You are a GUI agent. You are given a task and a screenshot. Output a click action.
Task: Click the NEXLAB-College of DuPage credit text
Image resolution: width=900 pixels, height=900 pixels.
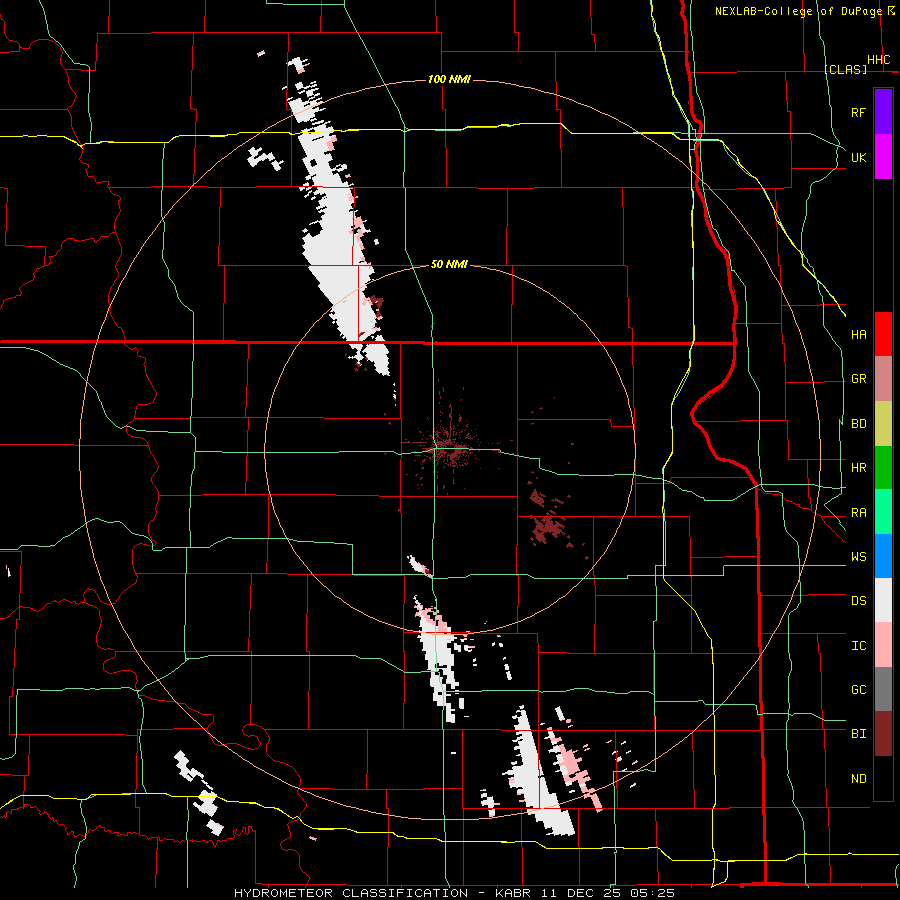click(798, 11)
